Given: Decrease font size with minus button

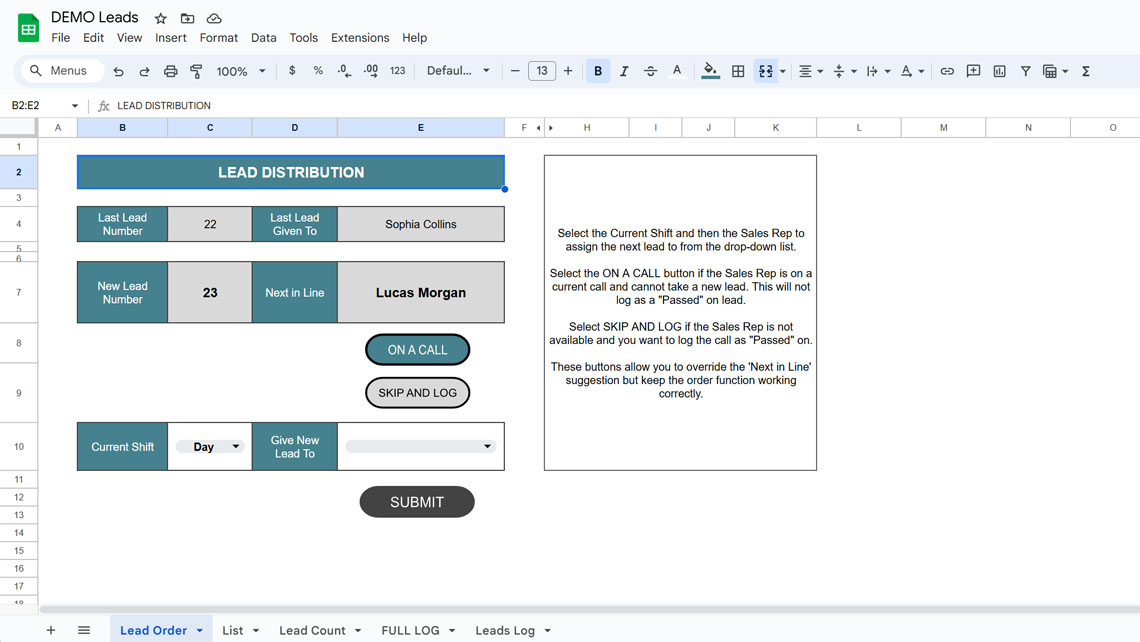Looking at the screenshot, I should [x=515, y=71].
